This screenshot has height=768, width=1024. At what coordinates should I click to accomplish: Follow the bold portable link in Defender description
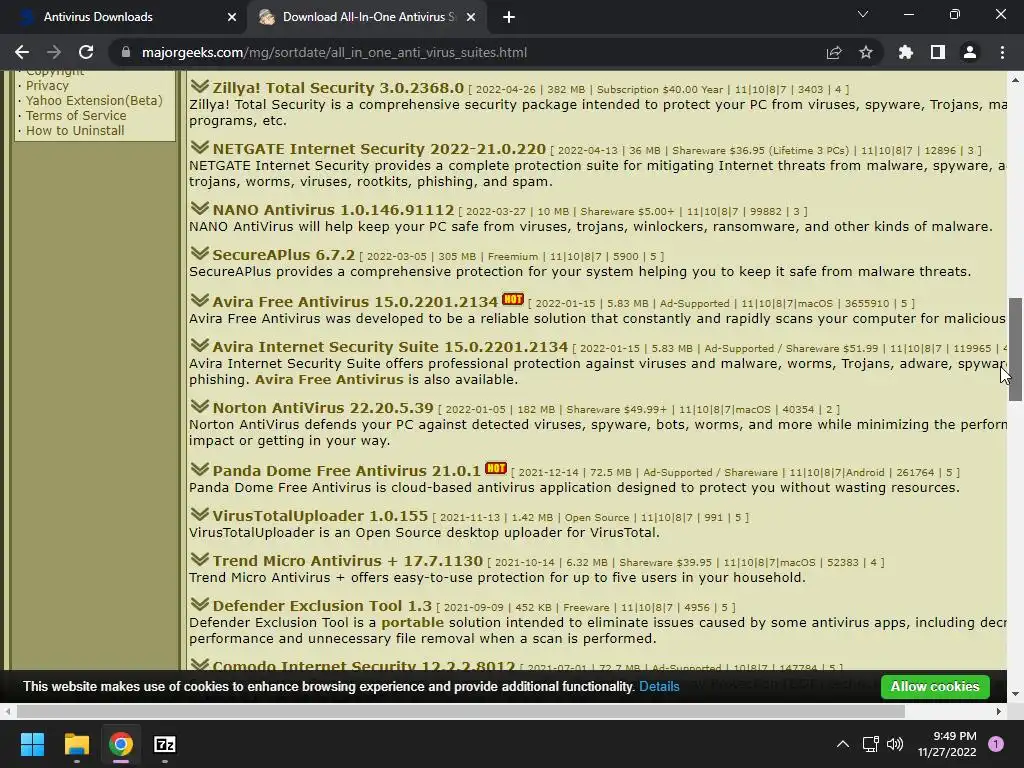(412, 622)
